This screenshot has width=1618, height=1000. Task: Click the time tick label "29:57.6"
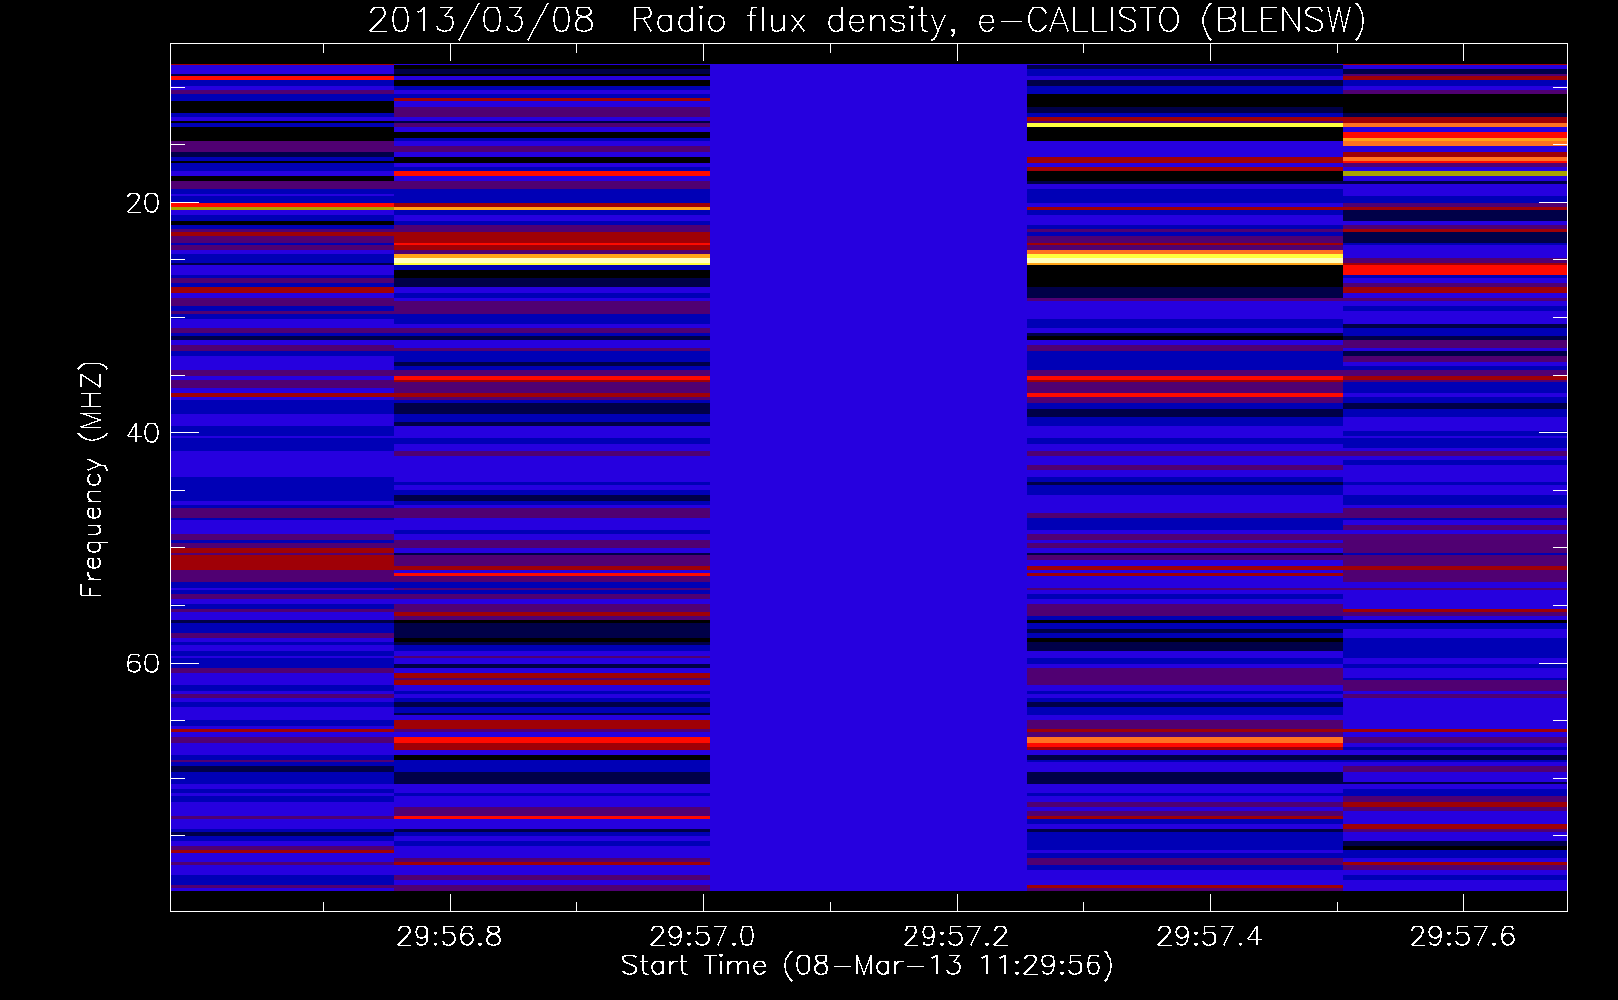1463,936
